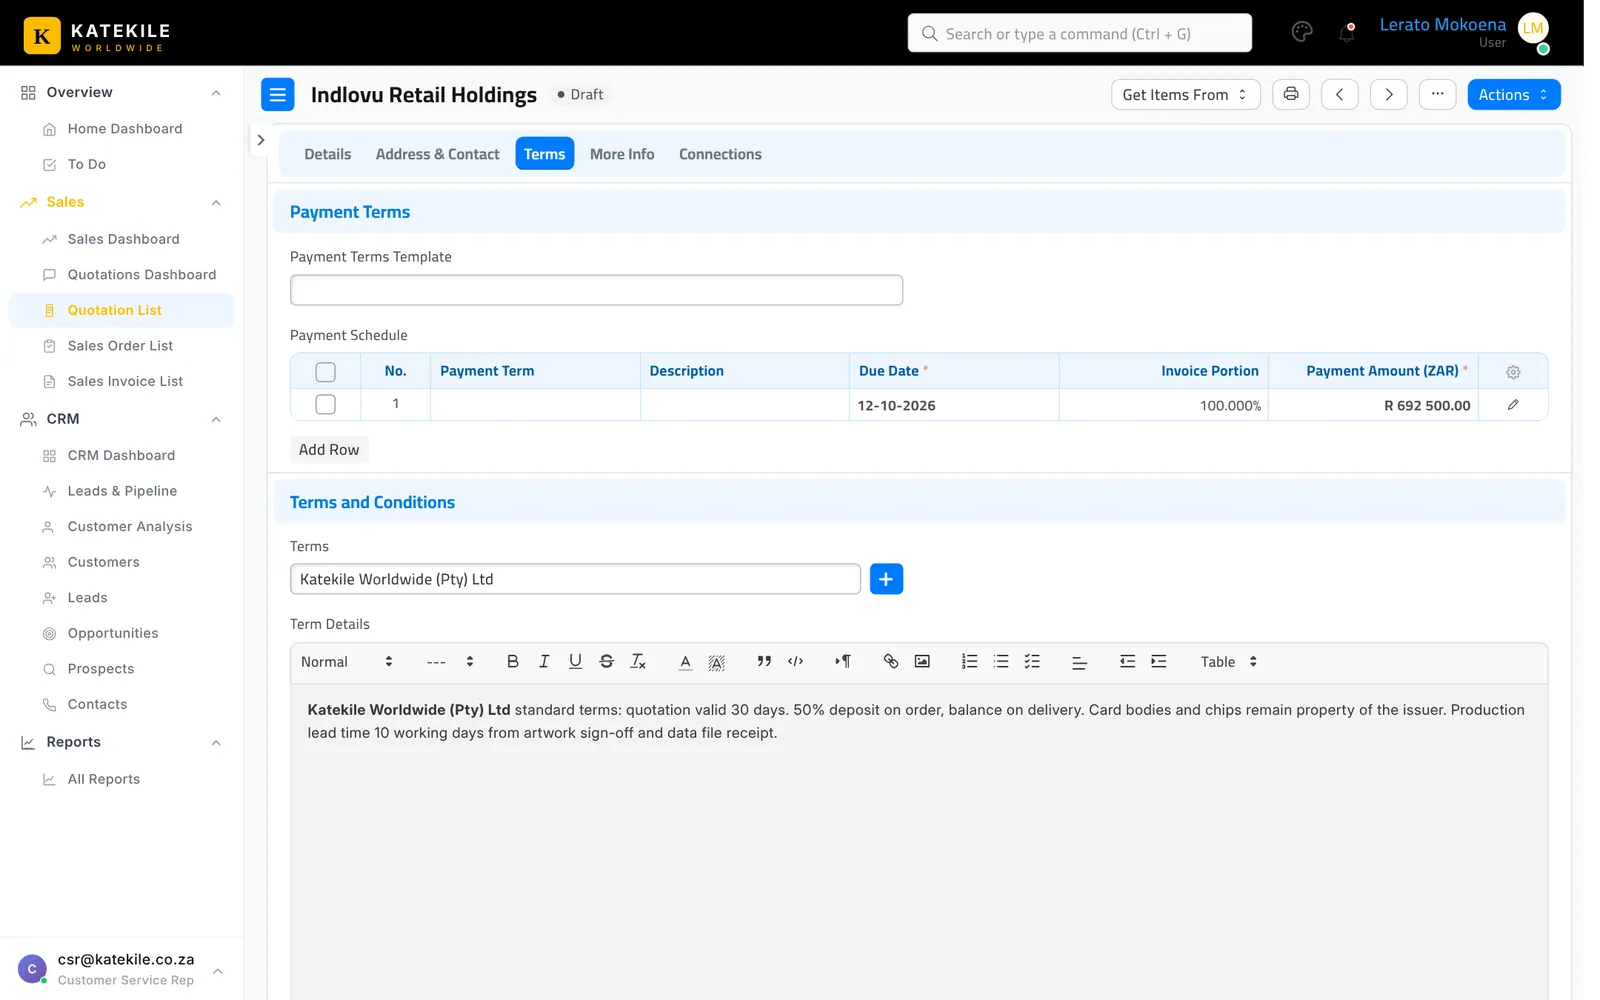The image size is (1600, 1000).
Task: Insert code block in editor
Action: click(796, 662)
